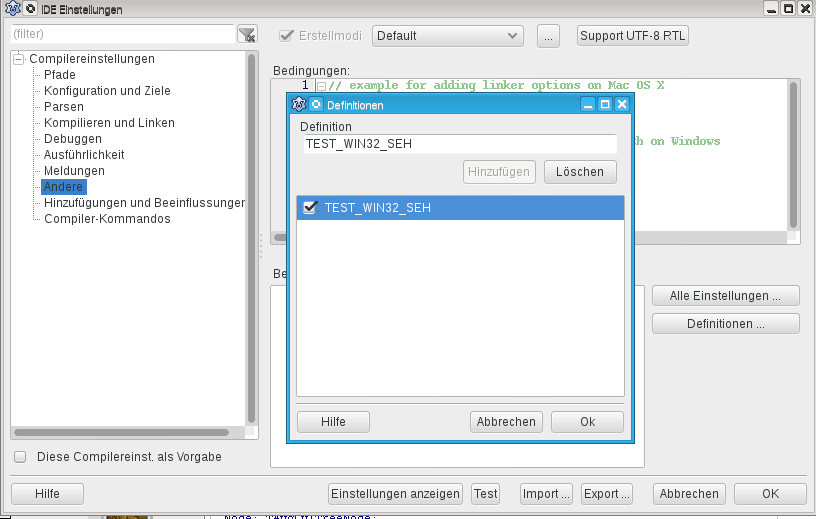Click the Definitionen dialog title icon
816x519 pixels.
(299, 104)
